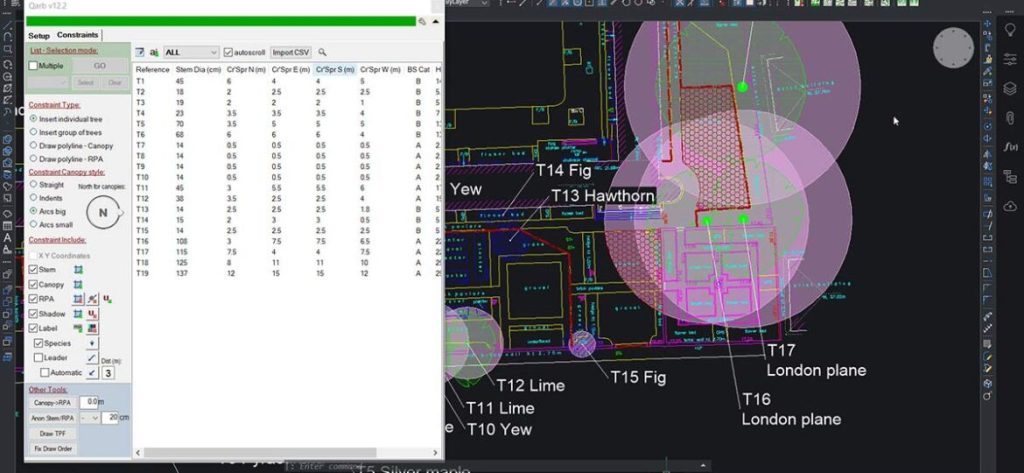
Task: Click the Automatic leader arrow icon
Action: tap(92, 373)
